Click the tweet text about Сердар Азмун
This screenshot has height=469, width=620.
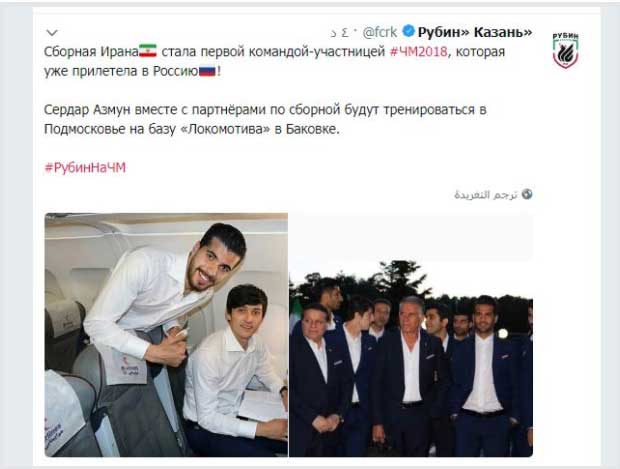pos(265,119)
